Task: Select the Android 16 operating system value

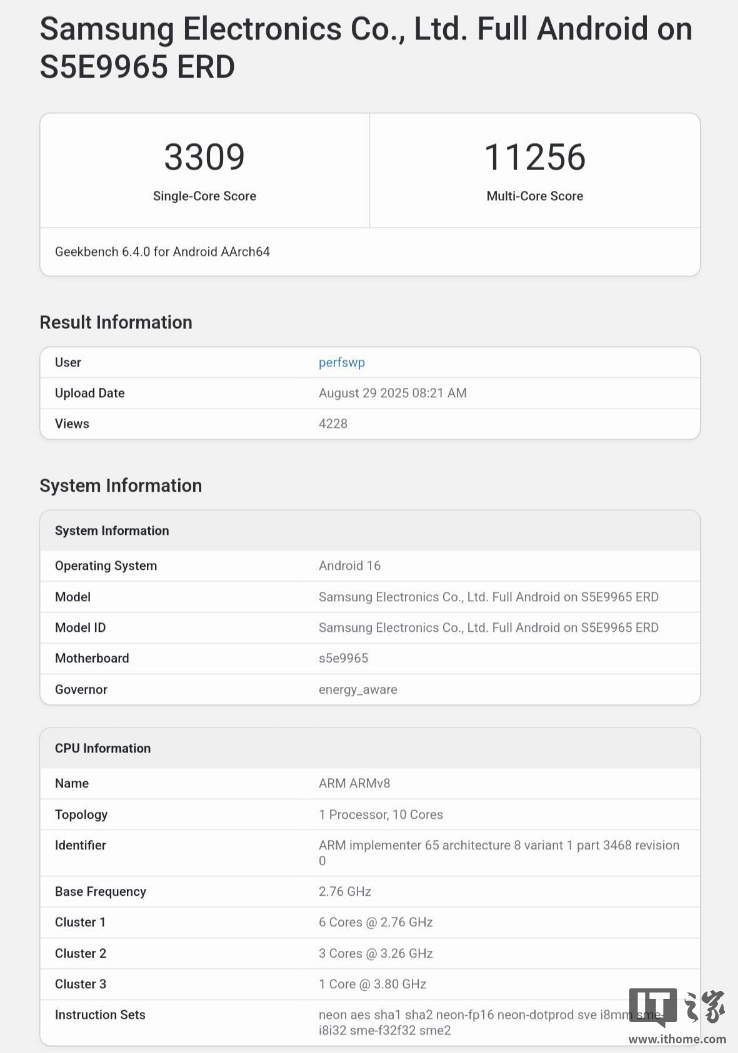Action: pos(349,566)
